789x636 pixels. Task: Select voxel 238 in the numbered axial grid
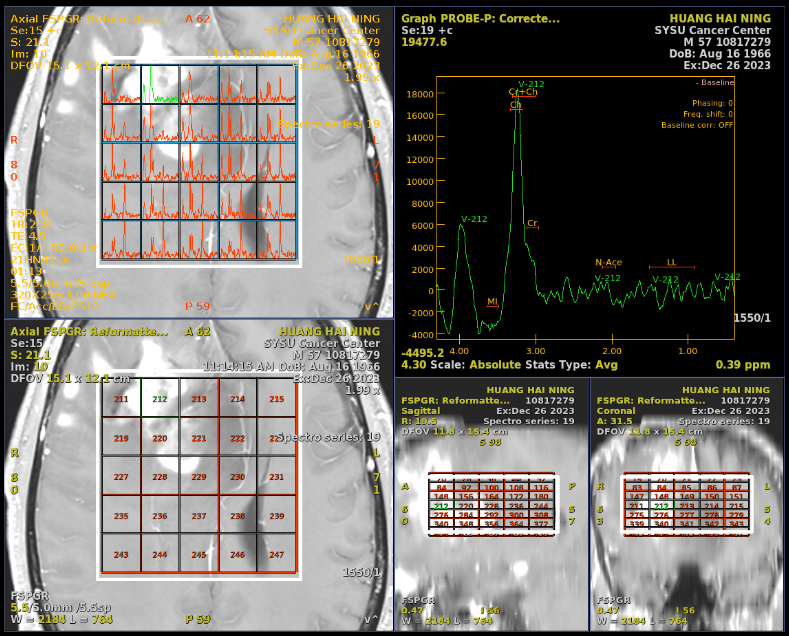[238, 515]
